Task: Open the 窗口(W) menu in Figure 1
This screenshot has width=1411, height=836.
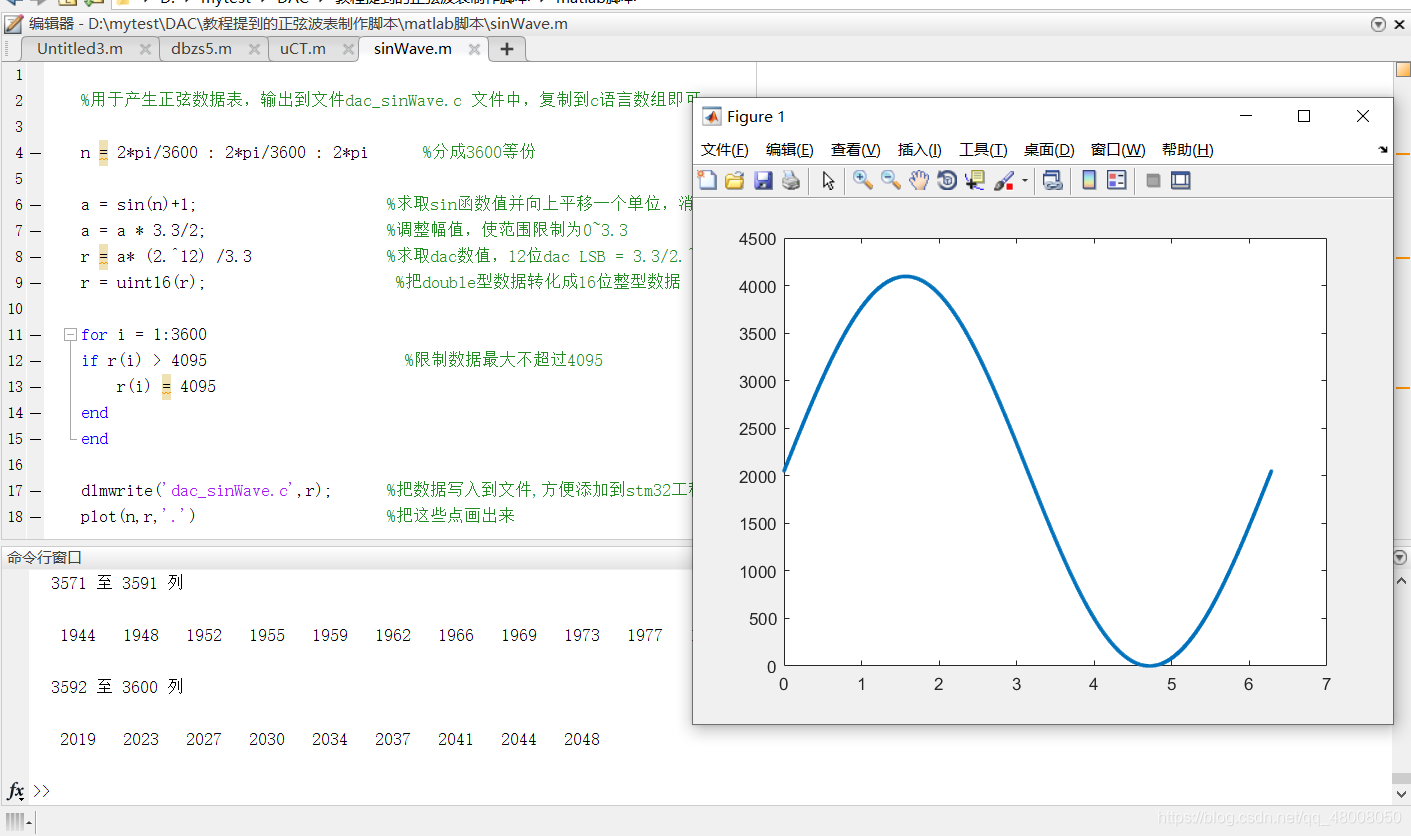Action: click(1118, 149)
